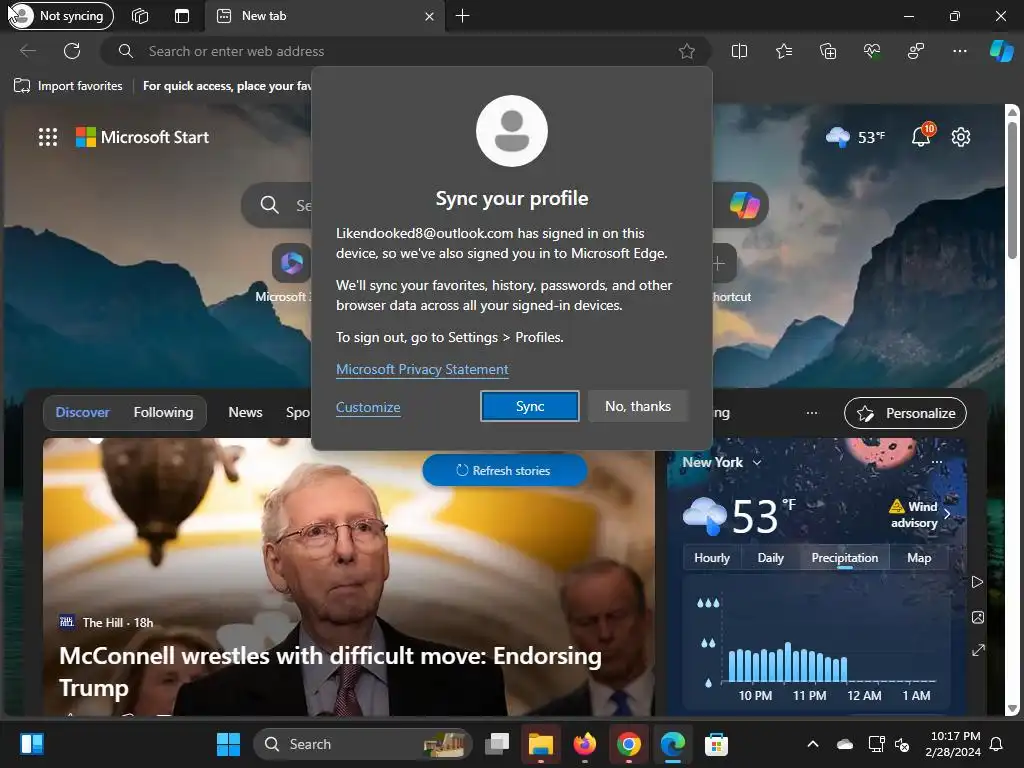
Task: Open Microsoft Store from taskbar
Action: coord(716,744)
